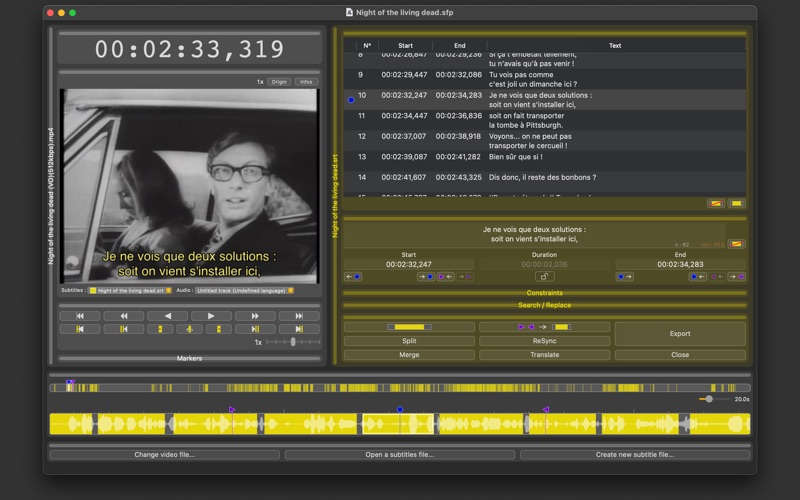The height and width of the screenshot is (500, 800).
Task: Go to the next subtitle icon
Action: (x=255, y=329)
